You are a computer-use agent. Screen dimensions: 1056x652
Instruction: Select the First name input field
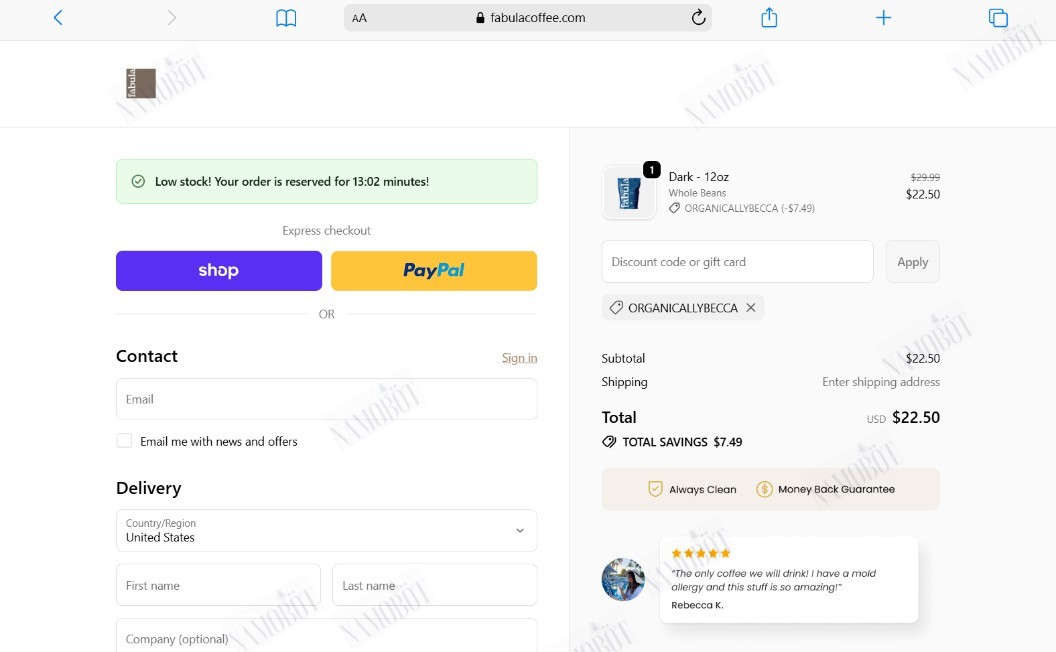pos(218,585)
